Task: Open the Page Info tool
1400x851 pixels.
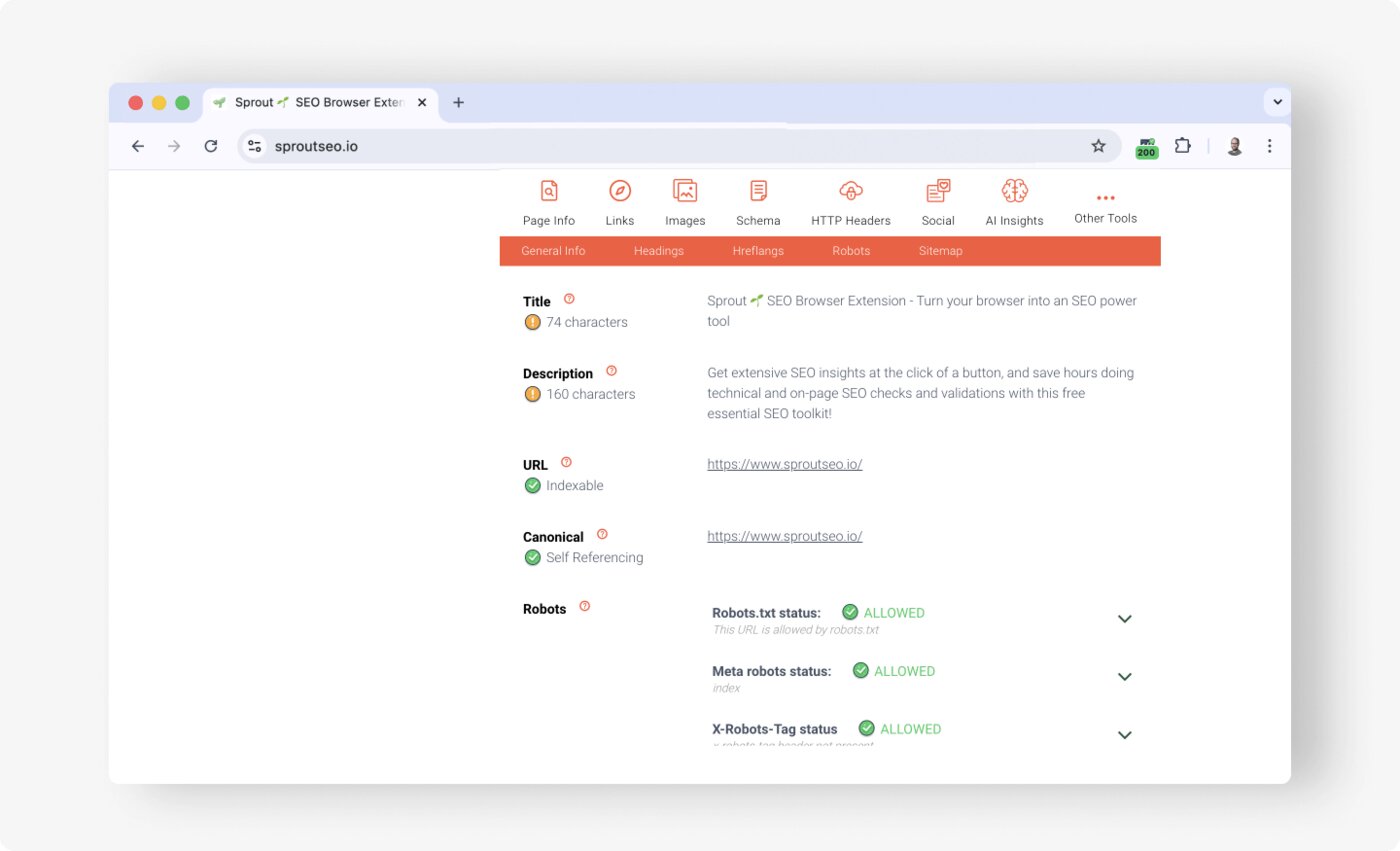Action: pyautogui.click(x=548, y=201)
